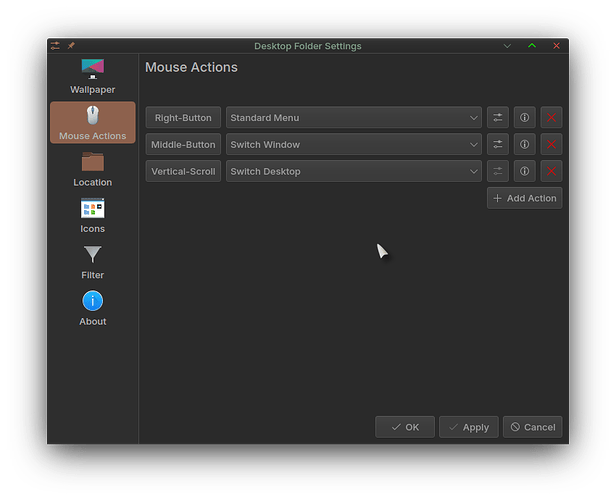Viewport: 615px width, 500px height.
Task: Add a new mouse action
Action: coord(524,198)
